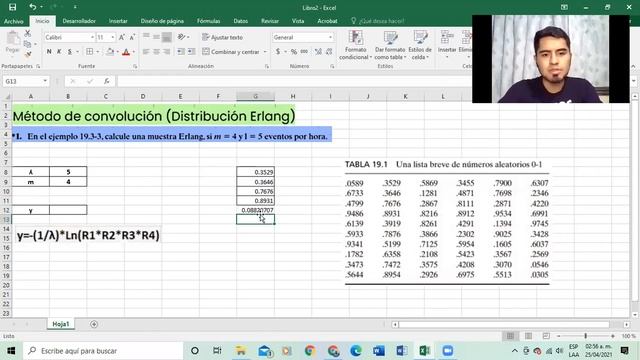640x360 pixels.
Task: Add a new sheet with plus icon
Action: [x=94, y=324]
